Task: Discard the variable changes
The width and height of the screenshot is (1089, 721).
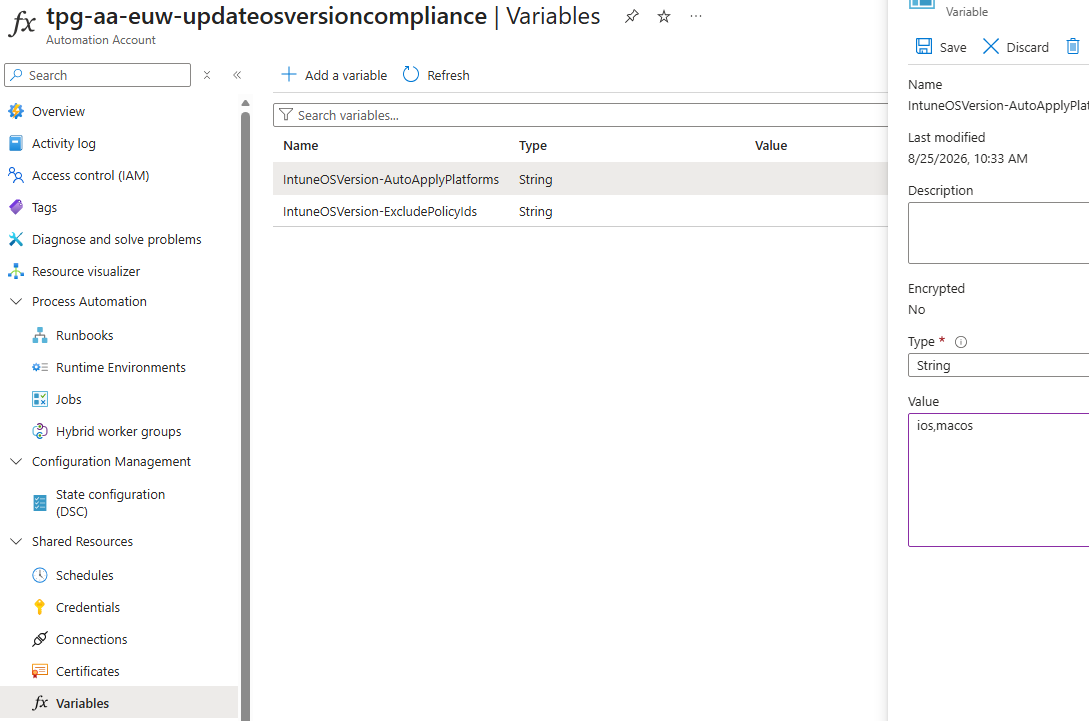Action: click(x=1015, y=47)
